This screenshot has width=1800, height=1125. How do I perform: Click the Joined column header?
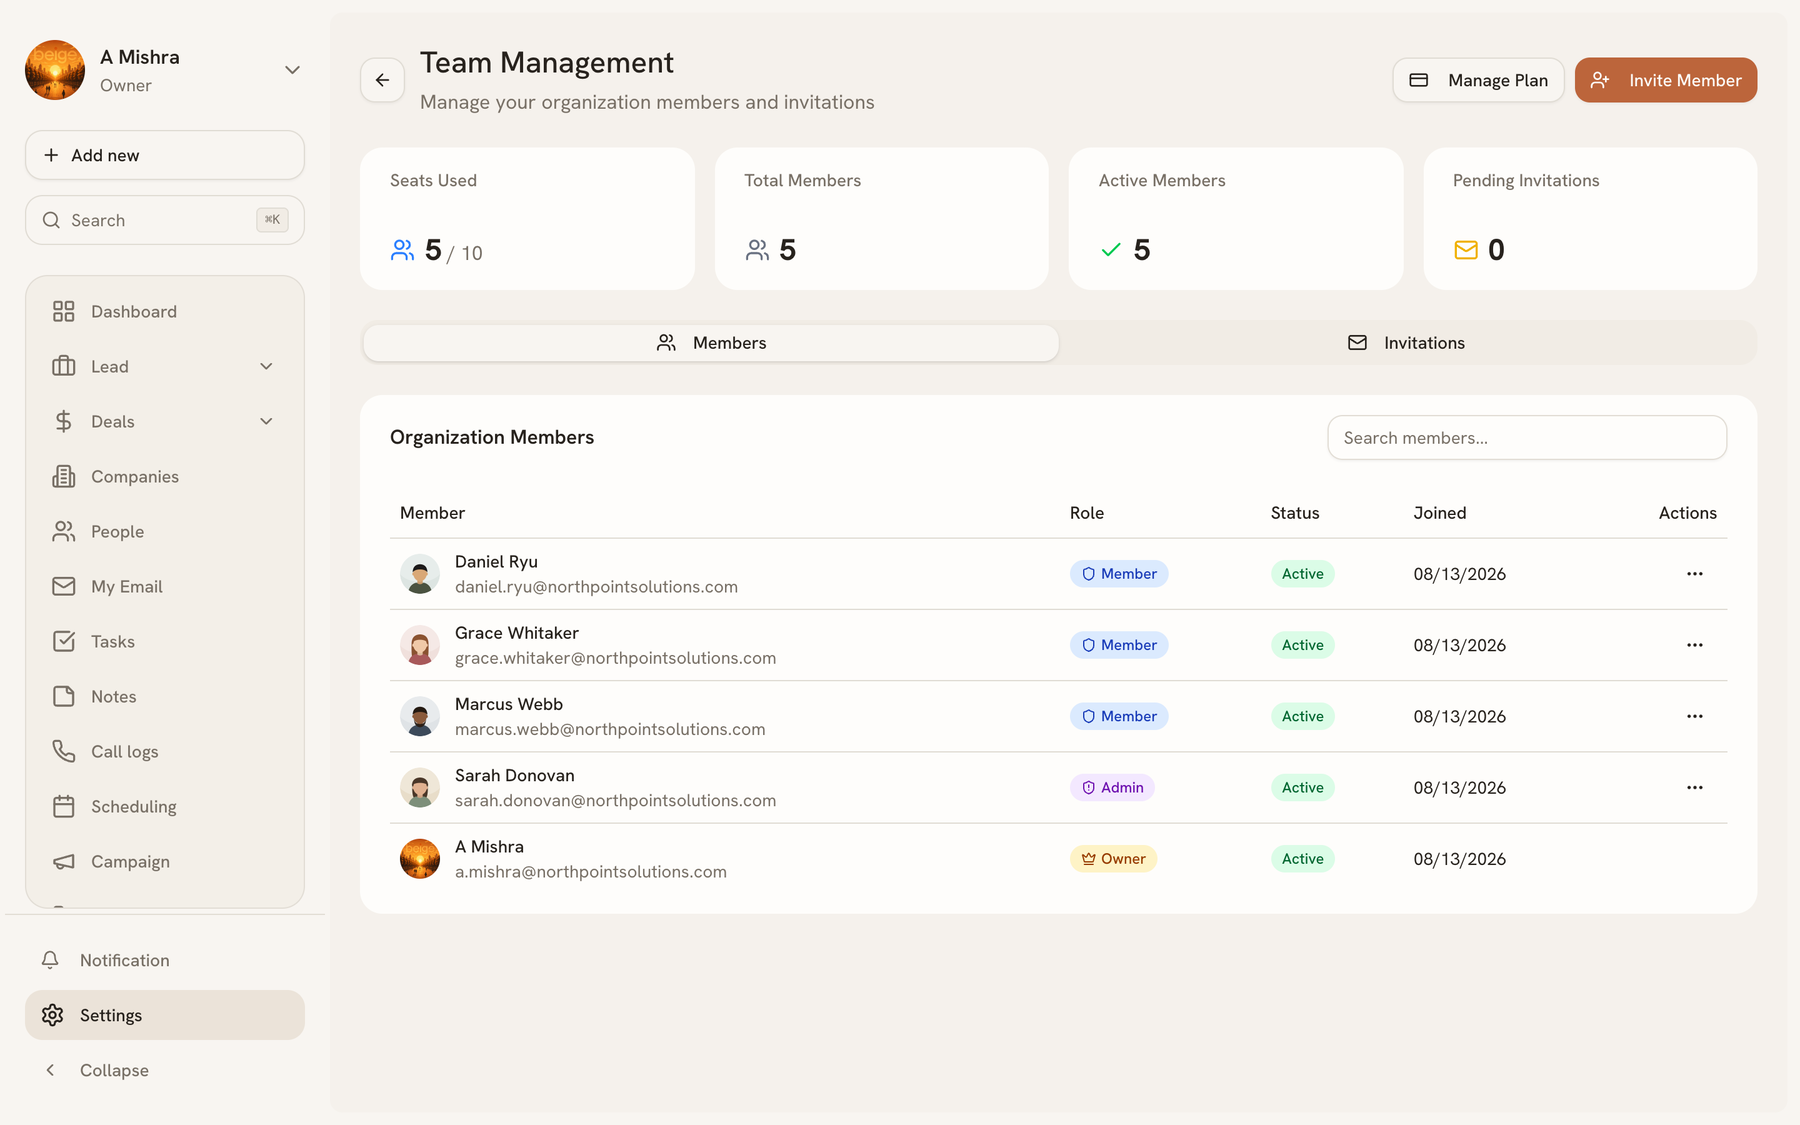coord(1439,513)
